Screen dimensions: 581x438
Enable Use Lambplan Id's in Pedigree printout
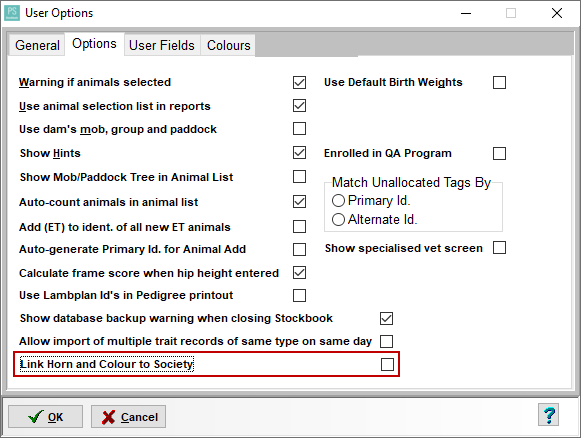(x=299, y=295)
